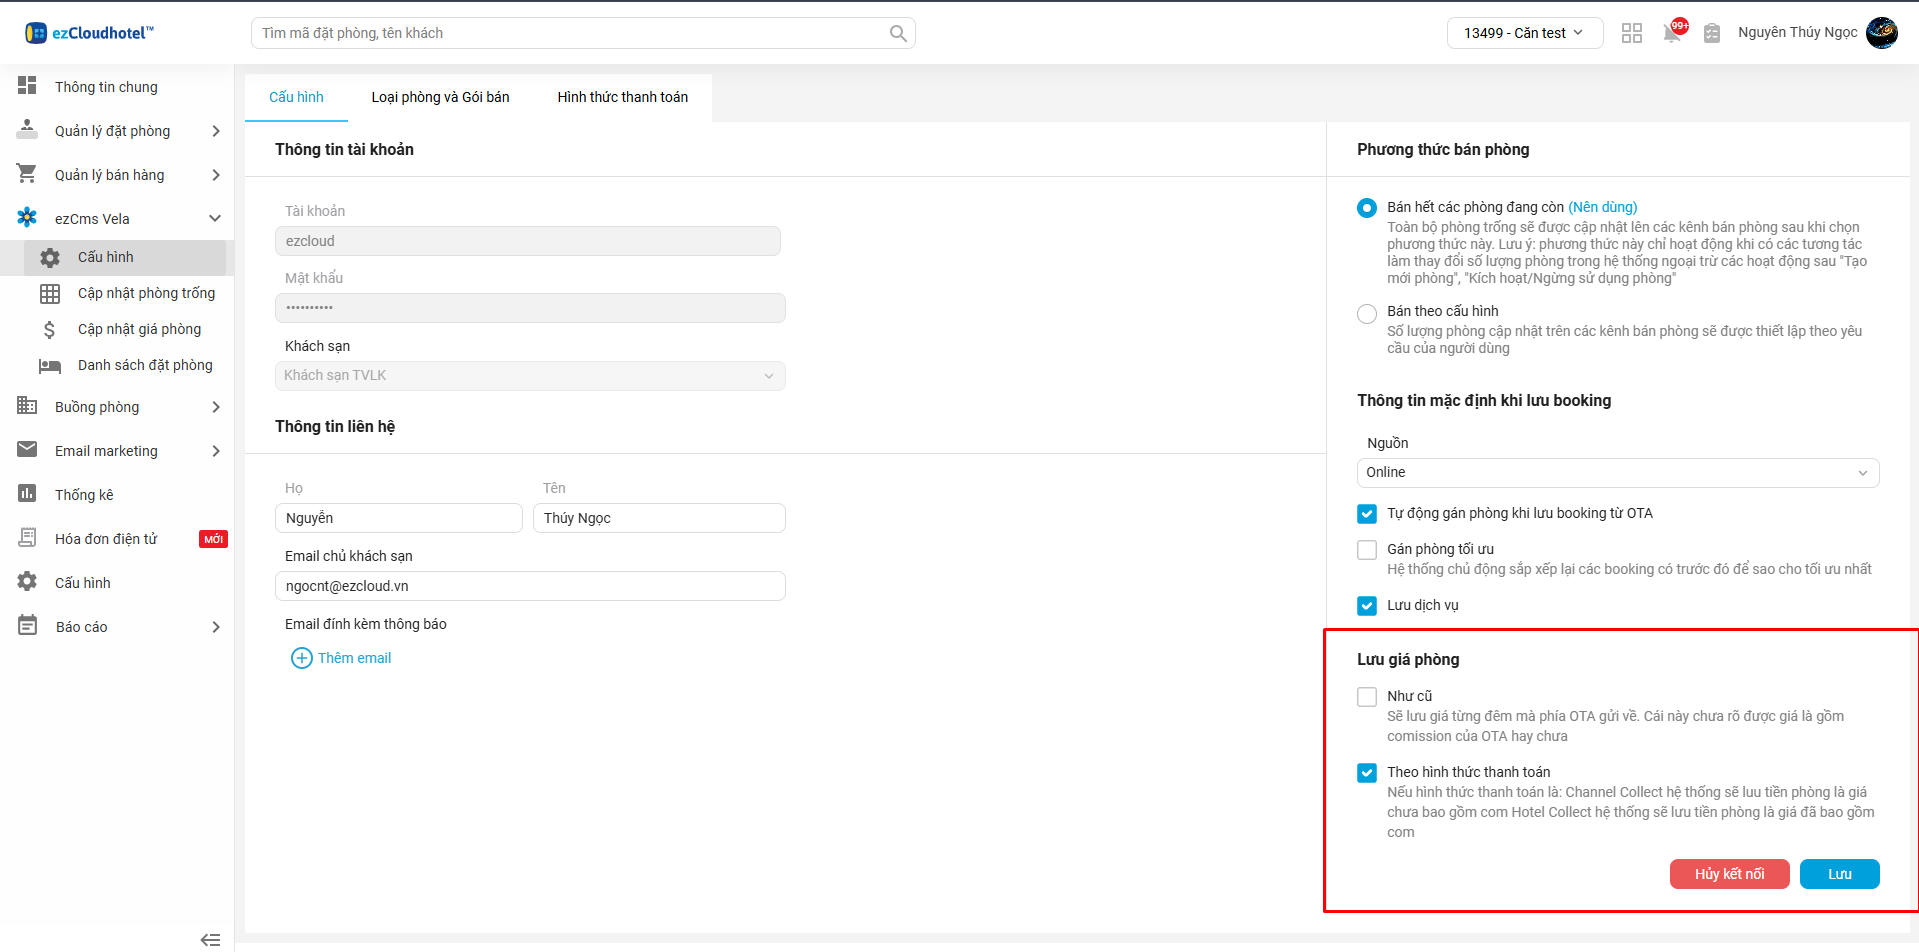Click the add email plus icon
This screenshot has width=1919, height=952.
pos(301,658)
